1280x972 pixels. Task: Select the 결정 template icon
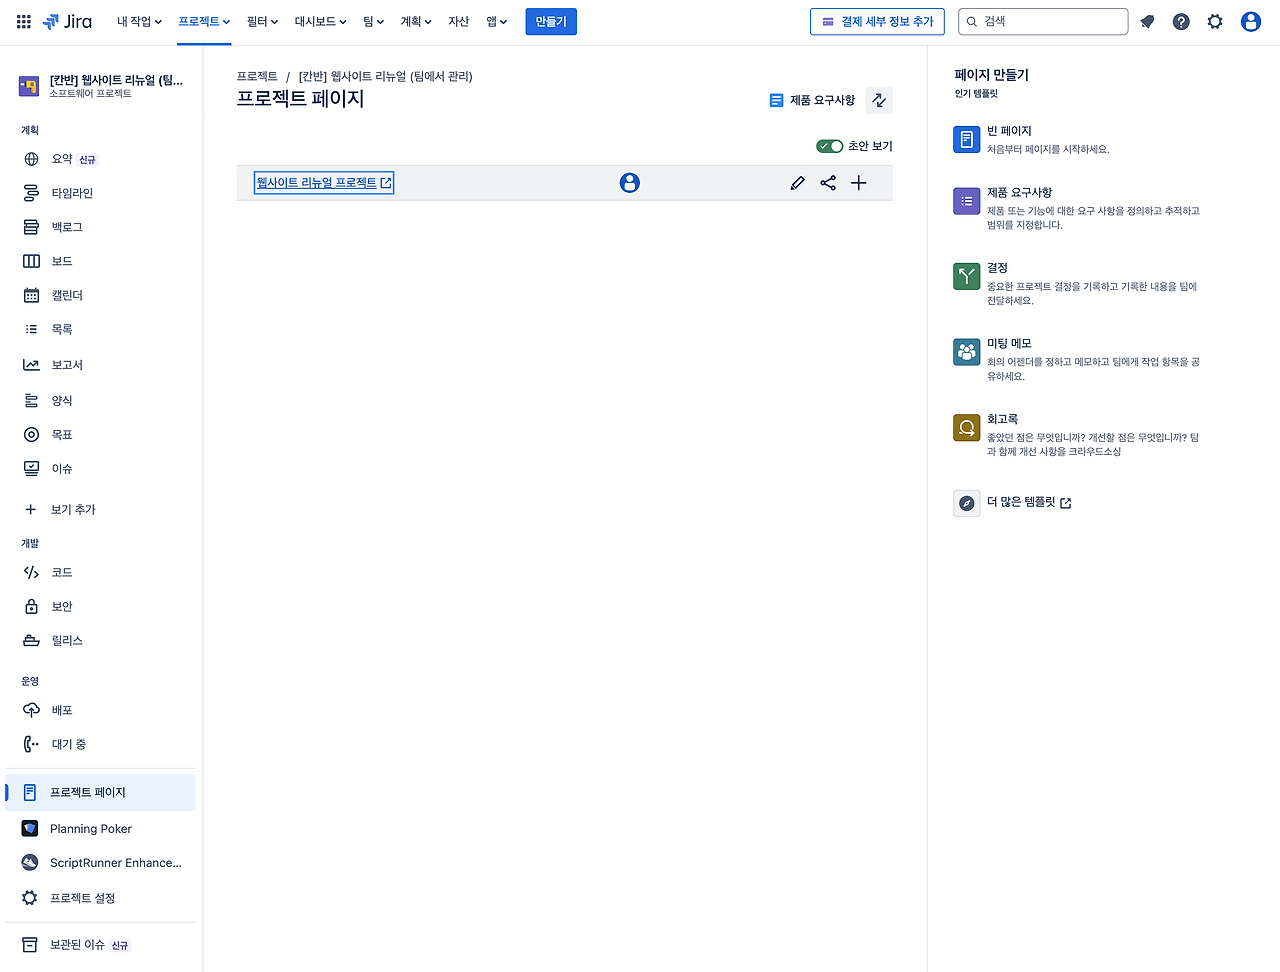tap(967, 276)
